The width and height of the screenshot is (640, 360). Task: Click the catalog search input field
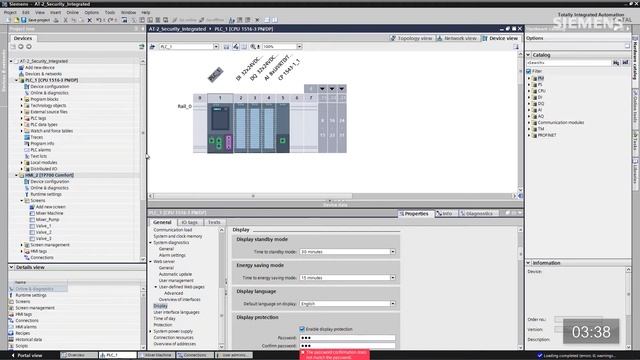pos(569,62)
